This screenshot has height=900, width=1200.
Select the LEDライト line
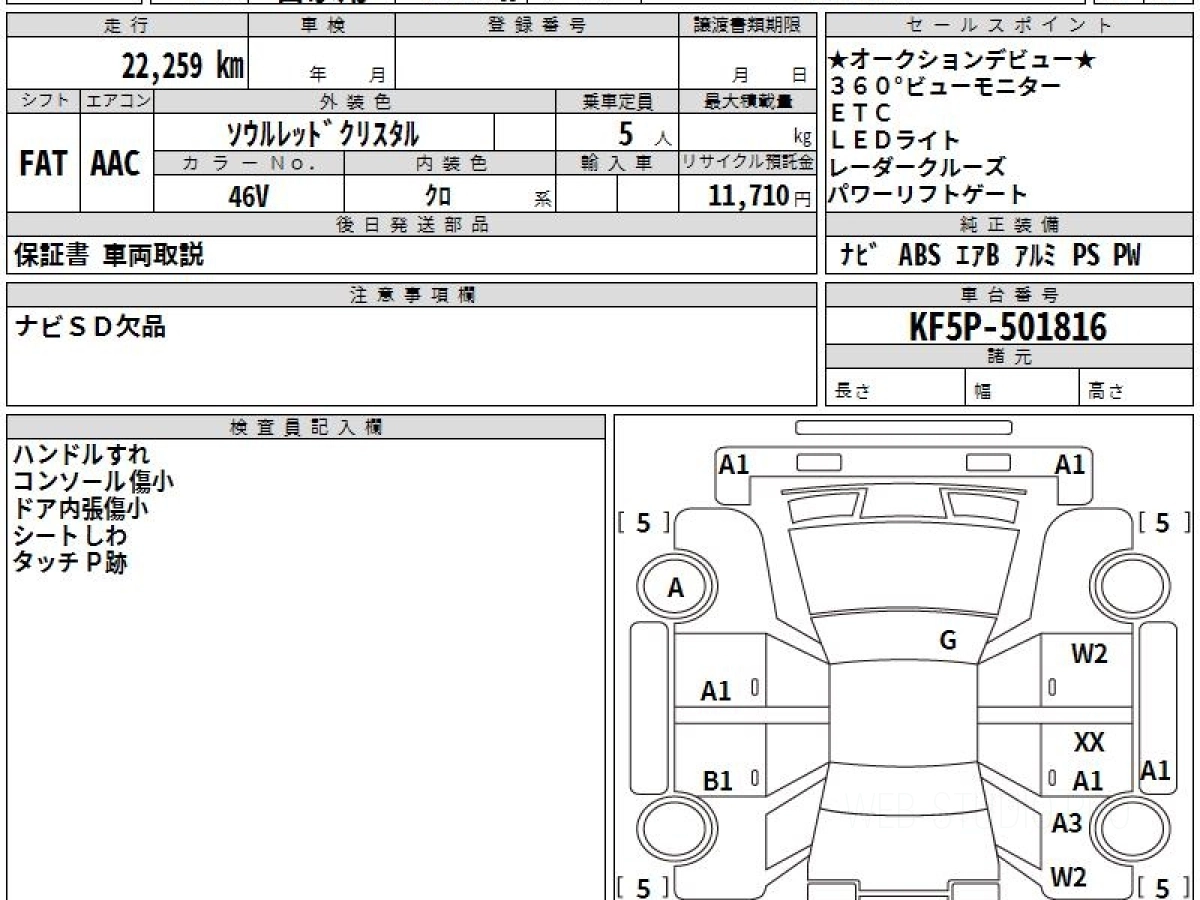895,140
